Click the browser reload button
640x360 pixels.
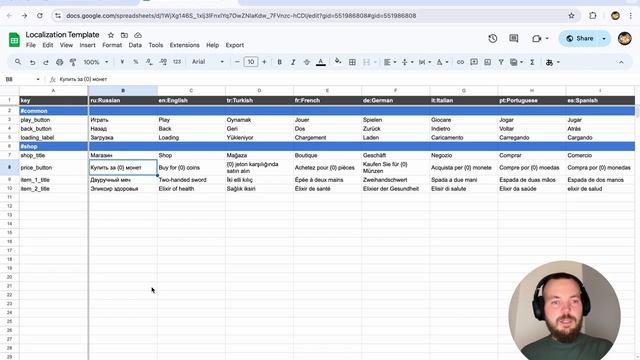(x=40, y=16)
